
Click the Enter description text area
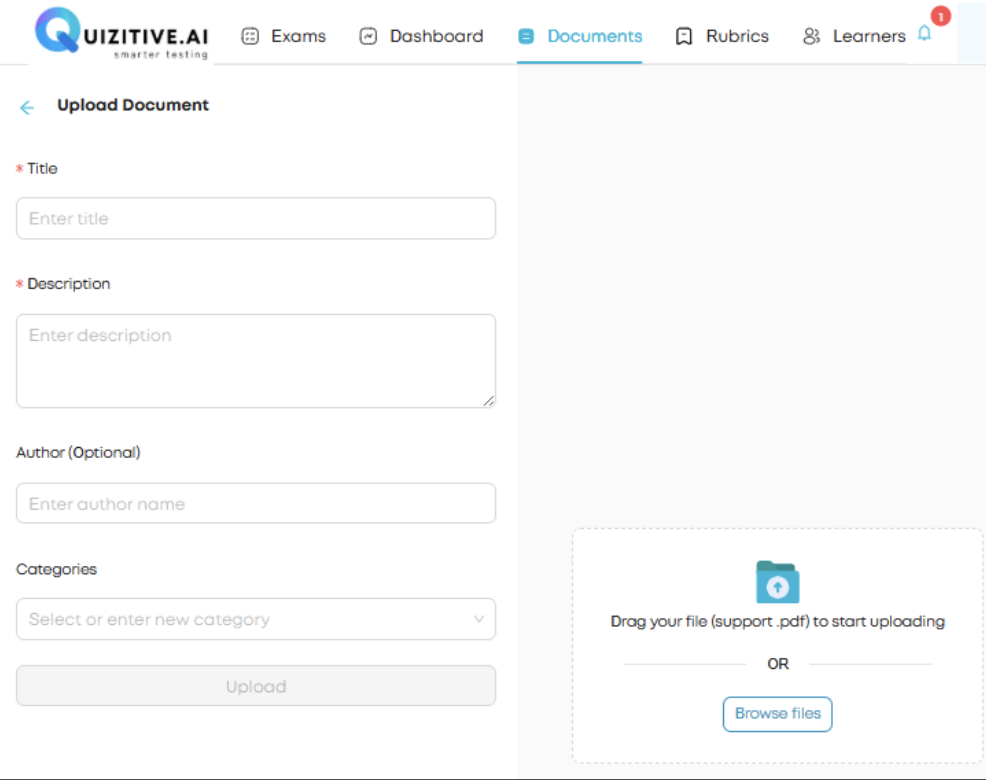pyautogui.click(x=255, y=360)
